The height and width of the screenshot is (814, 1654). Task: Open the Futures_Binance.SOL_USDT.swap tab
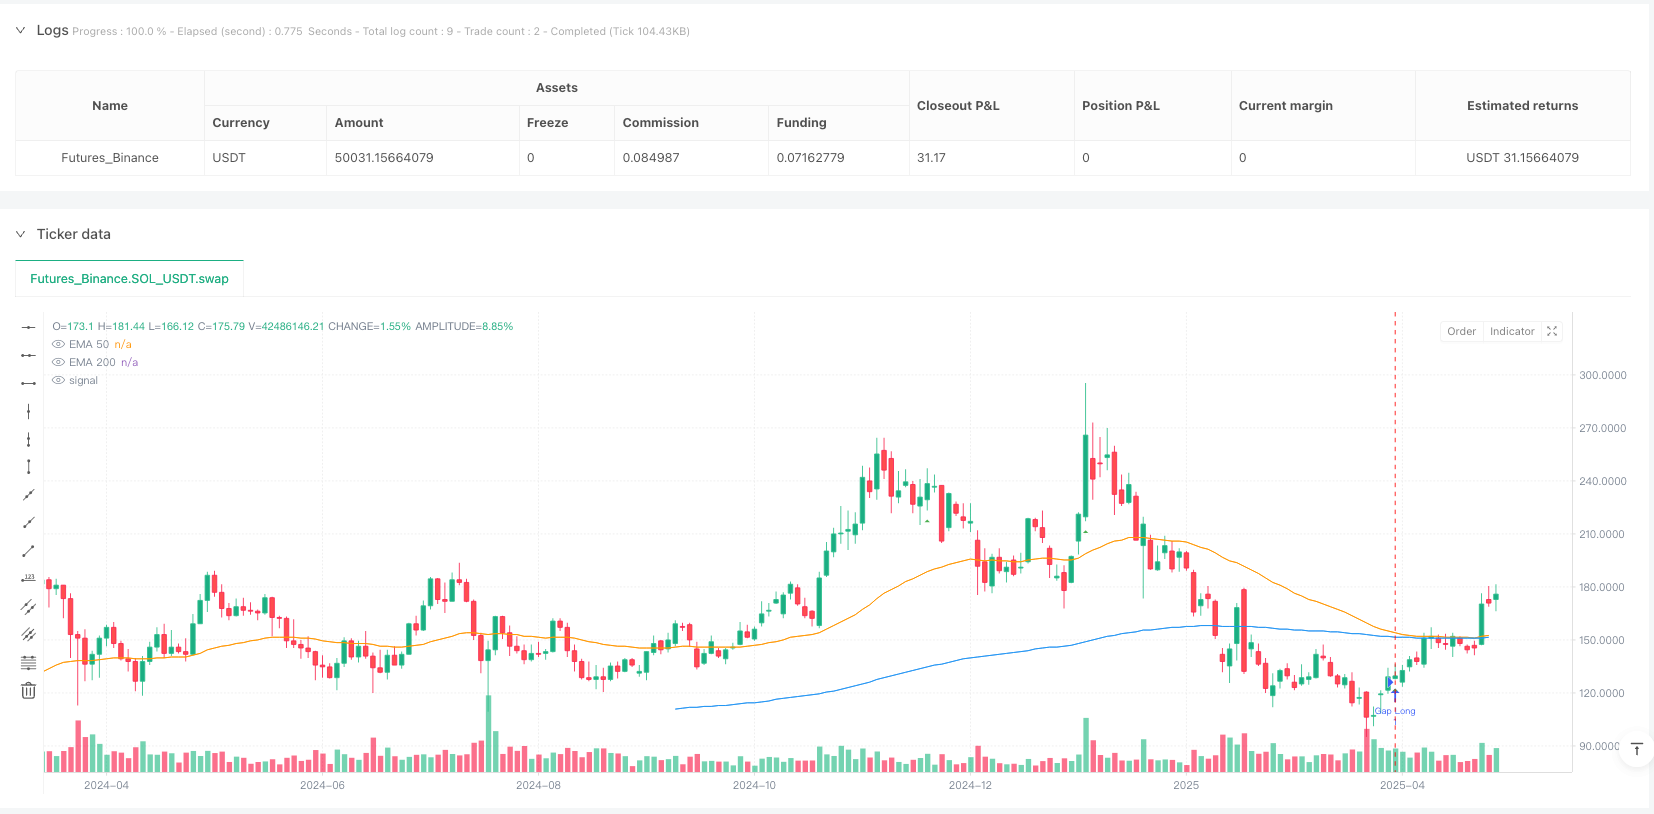click(x=129, y=279)
